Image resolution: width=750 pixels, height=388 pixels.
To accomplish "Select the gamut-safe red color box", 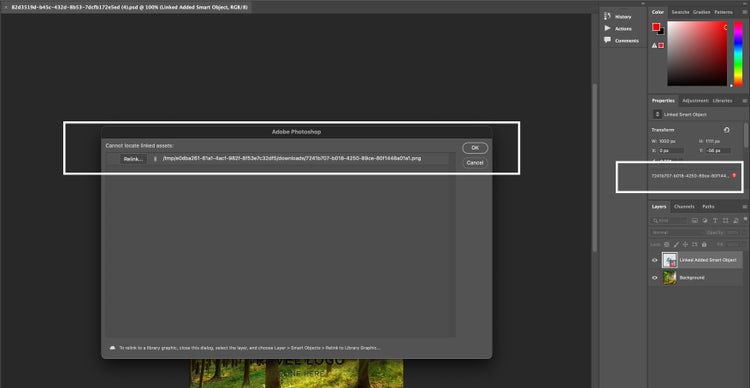I will [x=661, y=45].
